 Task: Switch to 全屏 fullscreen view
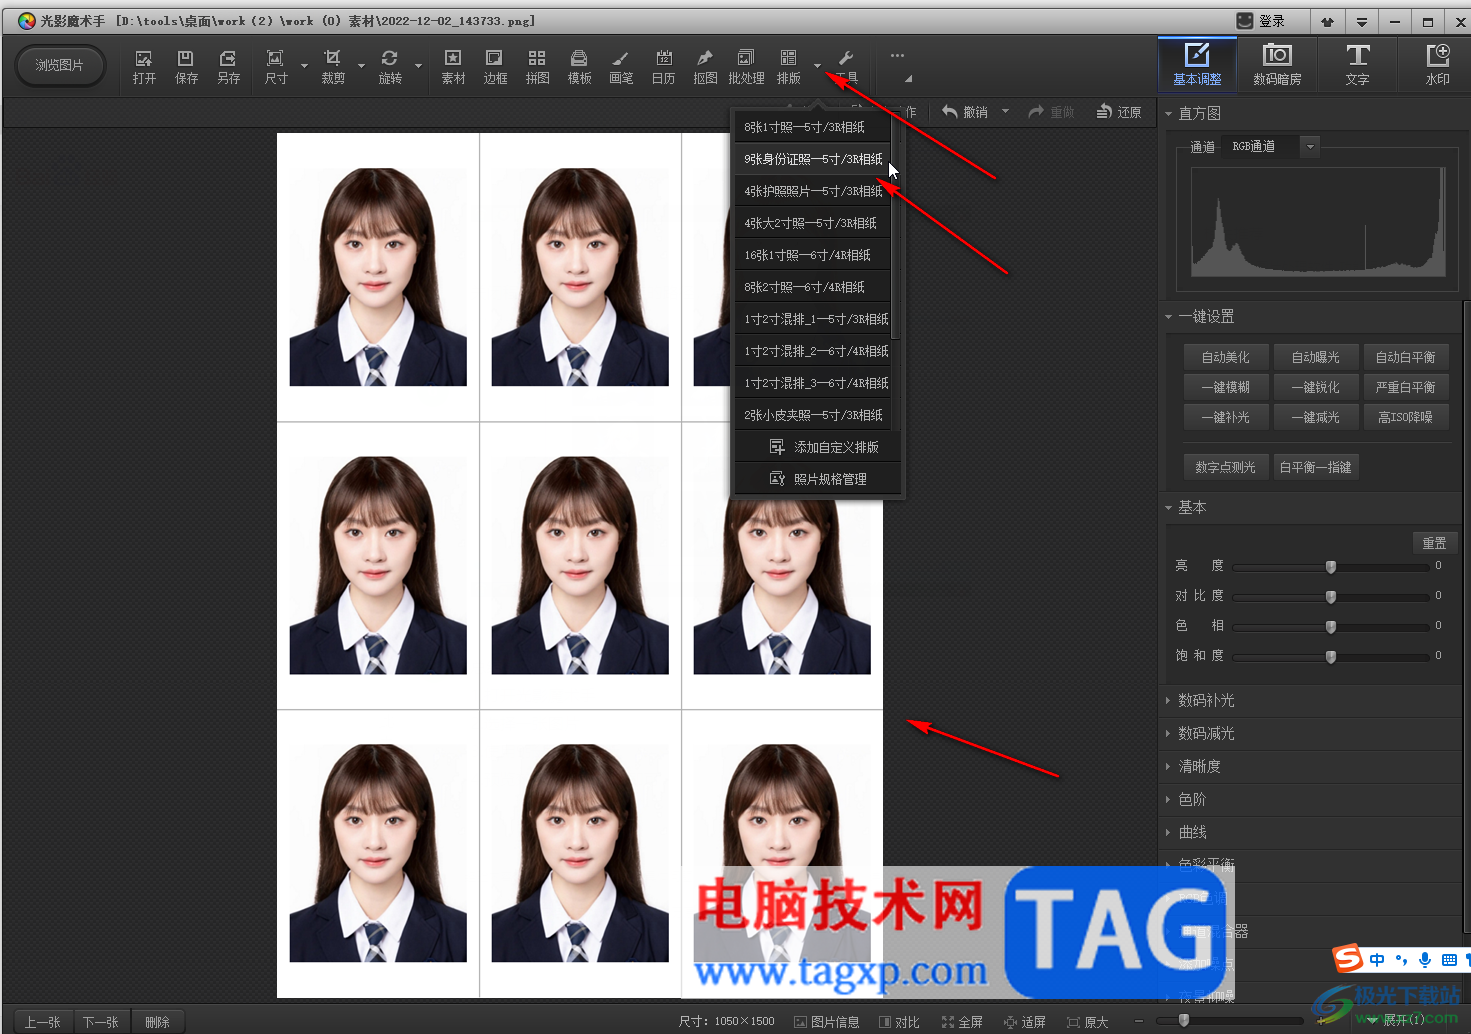pyautogui.click(x=962, y=1022)
